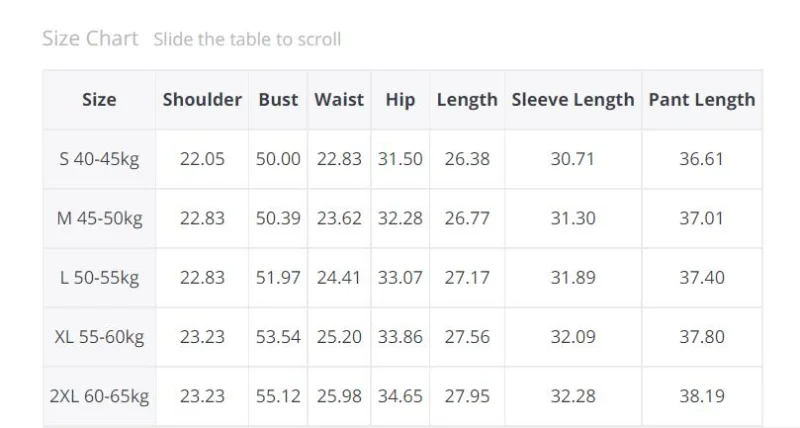Select the 2XL 60-65kg size cell
The height and width of the screenshot is (428, 800).
click(x=99, y=397)
